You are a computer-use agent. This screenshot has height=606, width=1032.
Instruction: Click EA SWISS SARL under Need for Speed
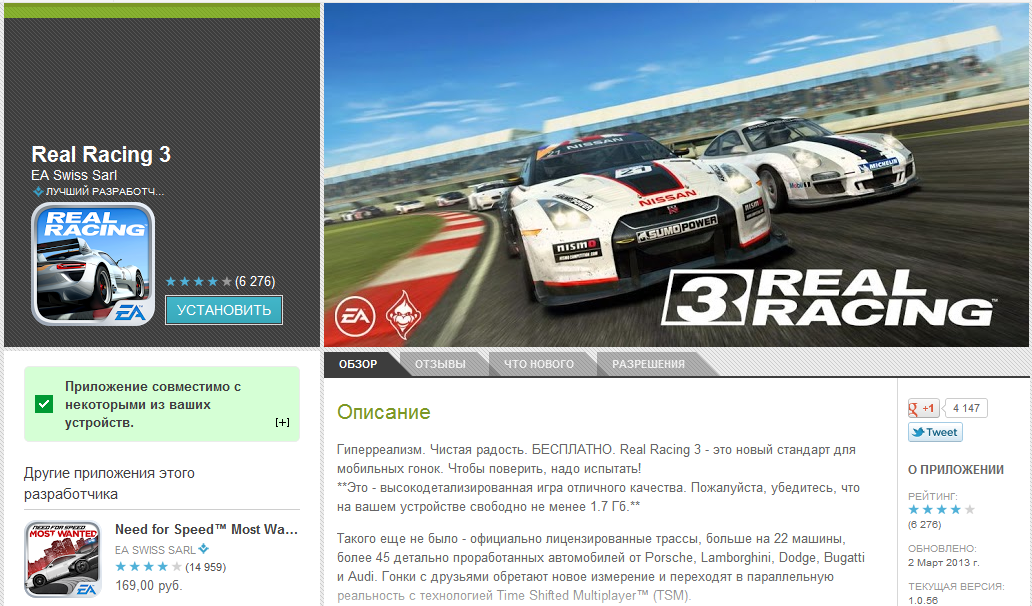click(x=155, y=550)
